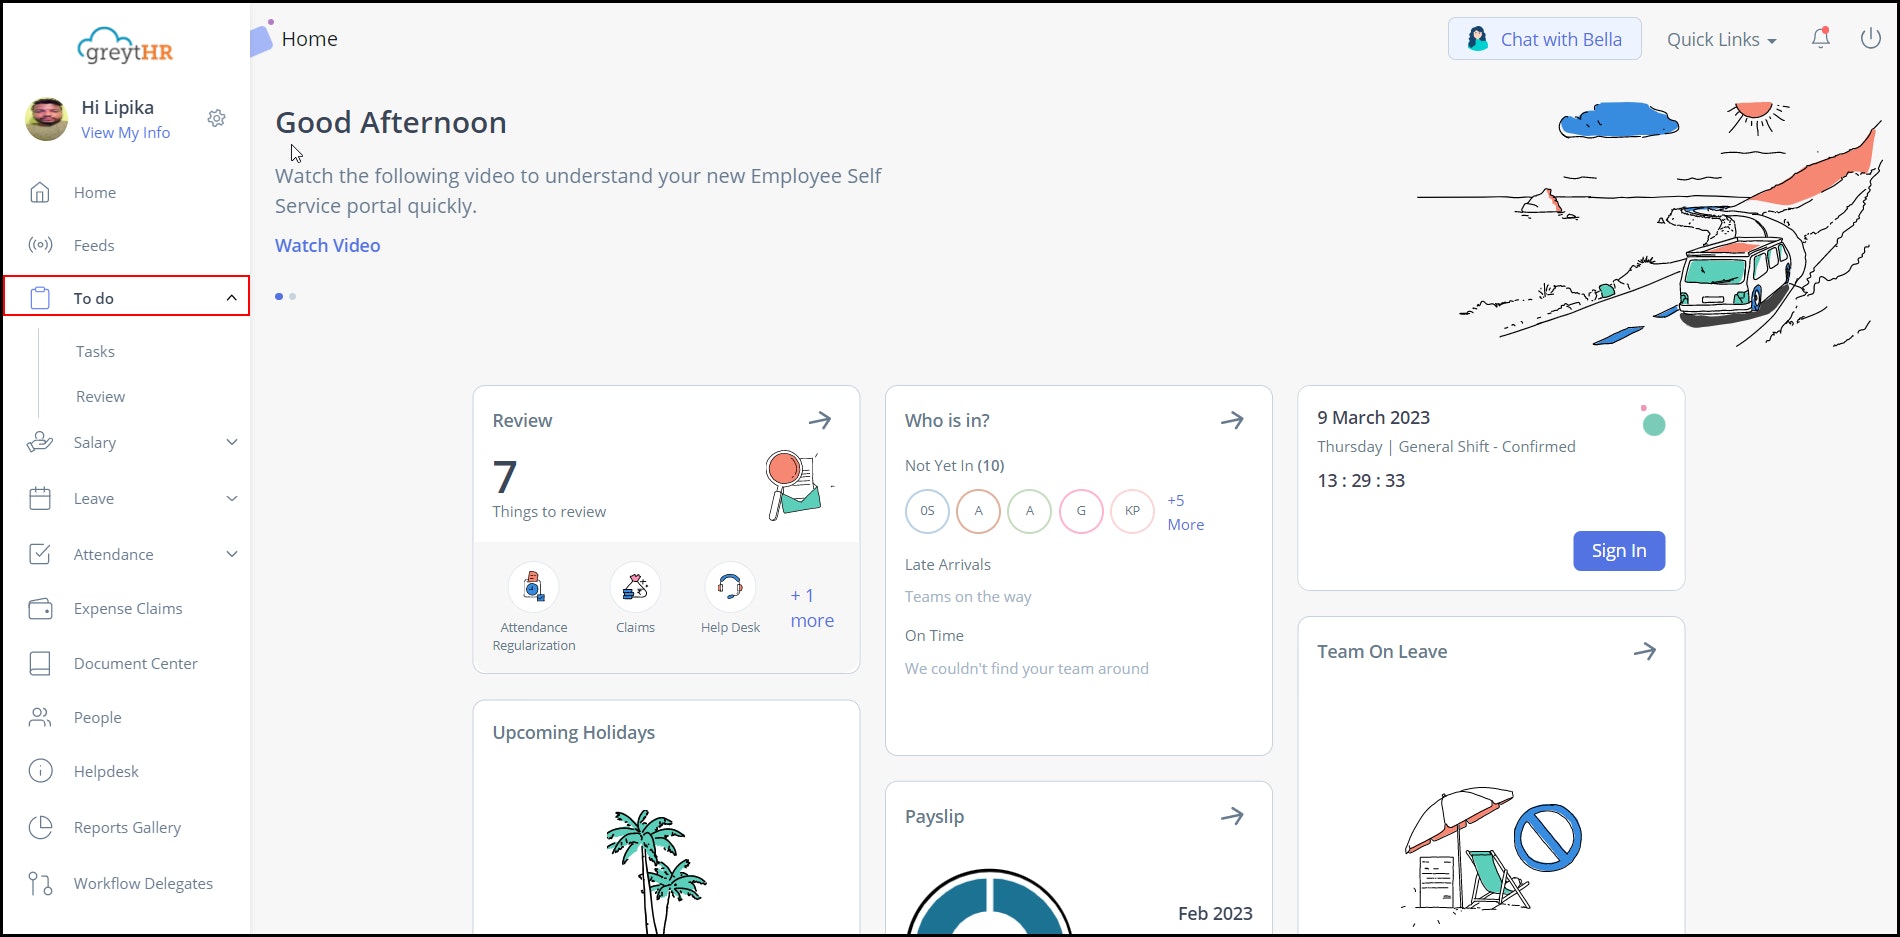Click the Help Desk icon
The image size is (1900, 937).
point(730,587)
